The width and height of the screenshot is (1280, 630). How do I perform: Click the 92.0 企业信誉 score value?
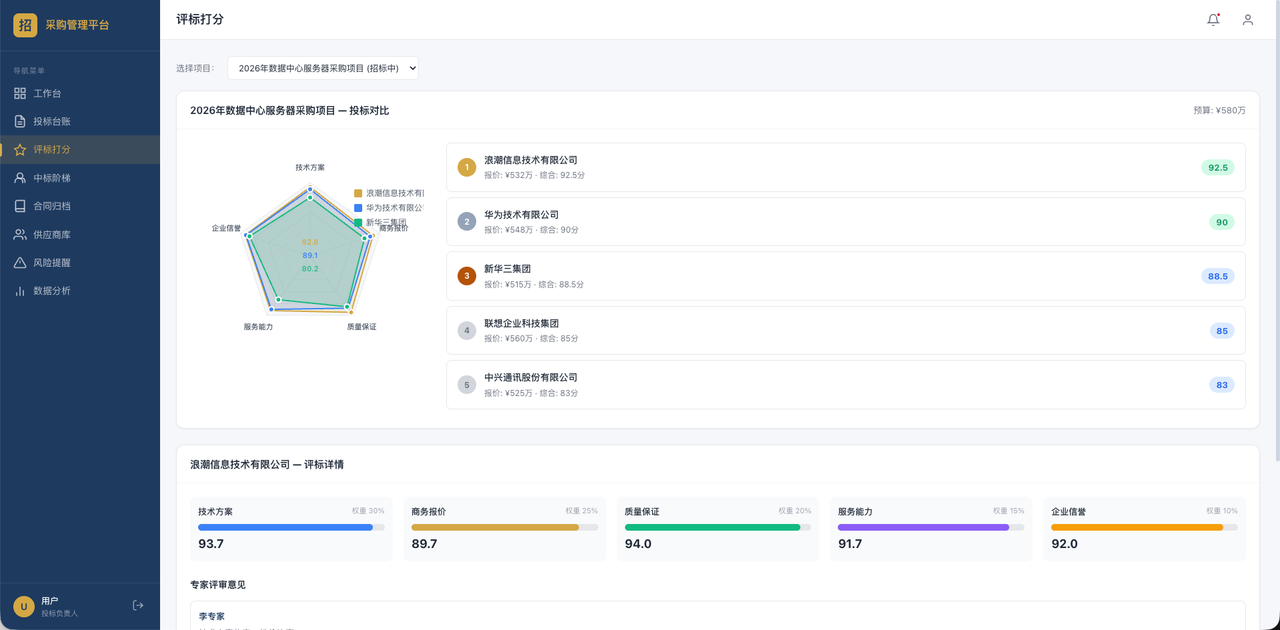click(x=1065, y=544)
